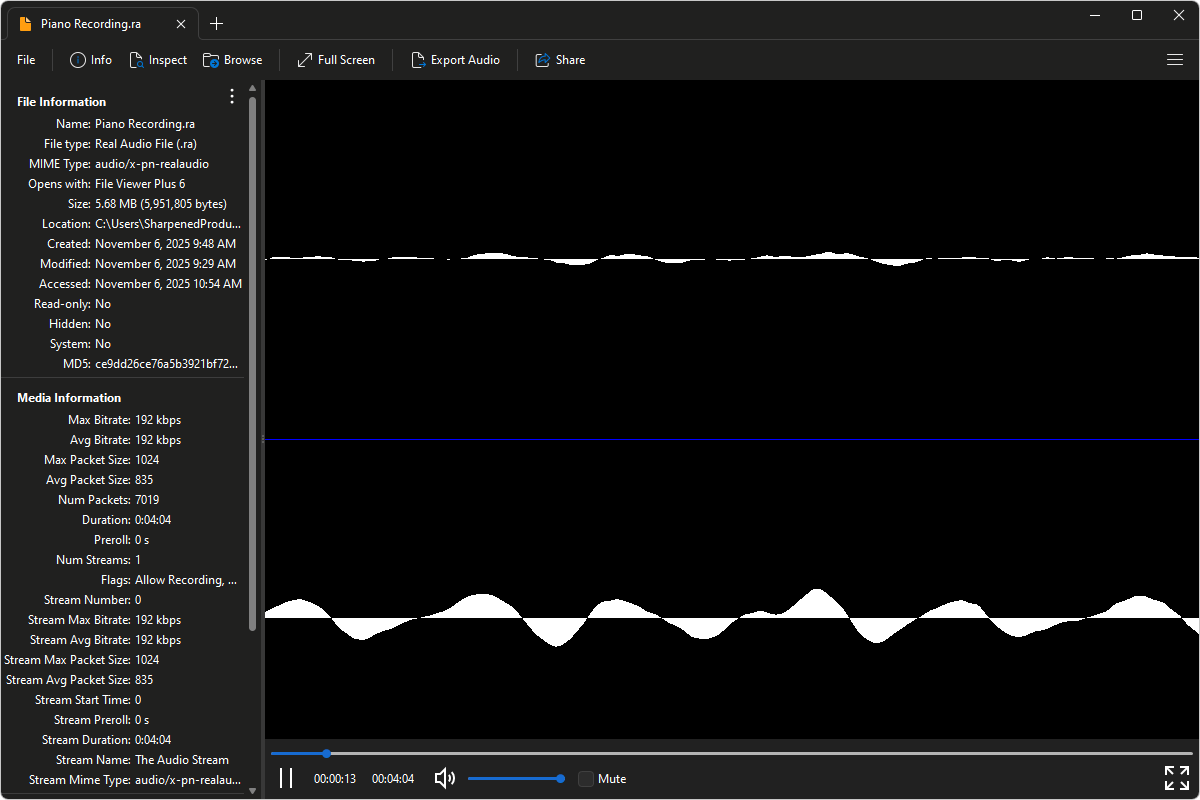Open the File menu

pos(26,60)
